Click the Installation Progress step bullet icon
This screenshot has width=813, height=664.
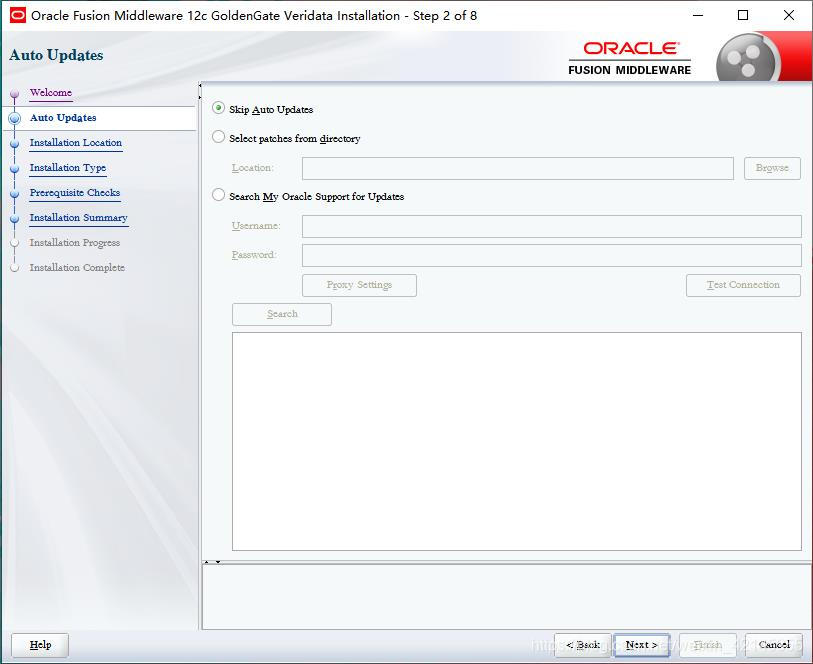click(x=15, y=243)
